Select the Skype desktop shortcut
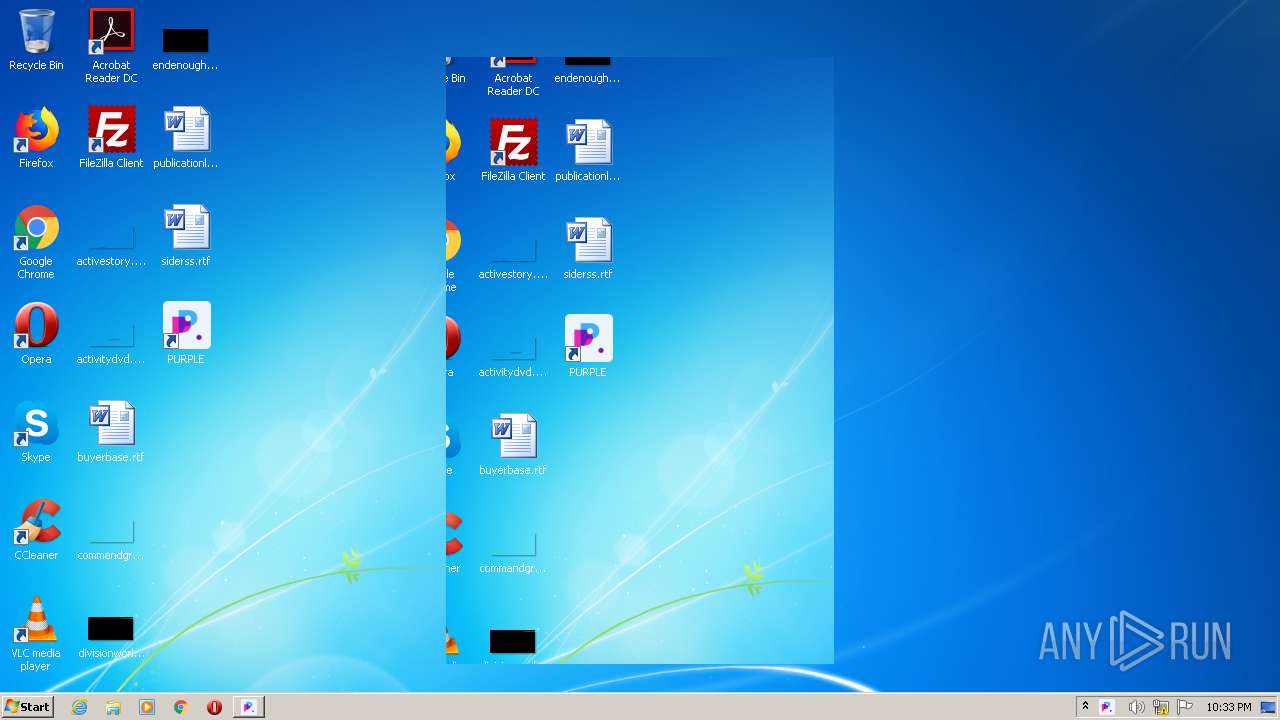This screenshot has width=1280, height=720. coord(36,432)
